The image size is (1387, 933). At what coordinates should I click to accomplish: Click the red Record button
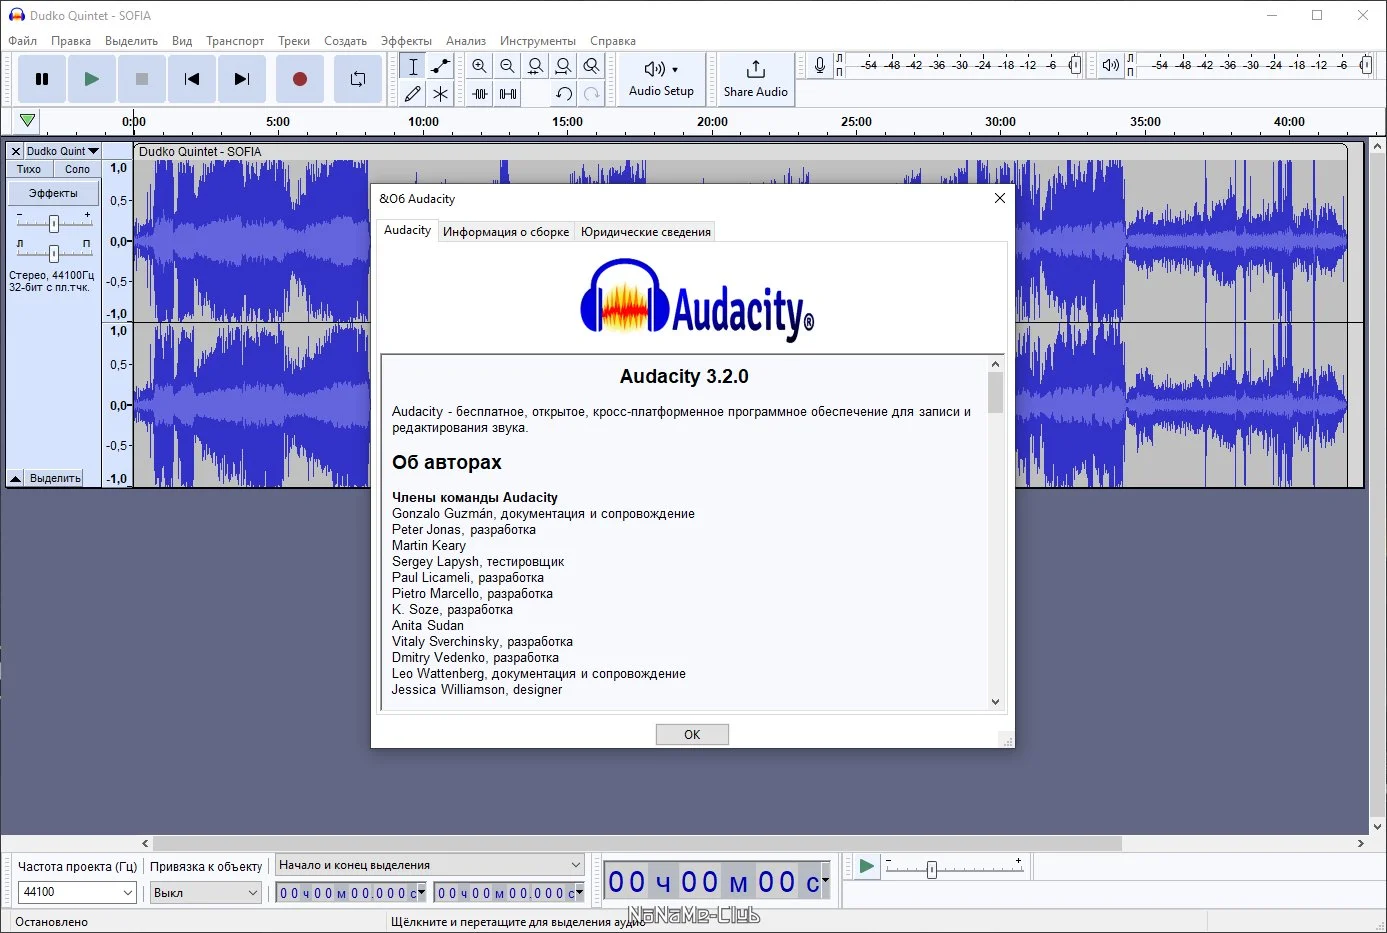[299, 79]
